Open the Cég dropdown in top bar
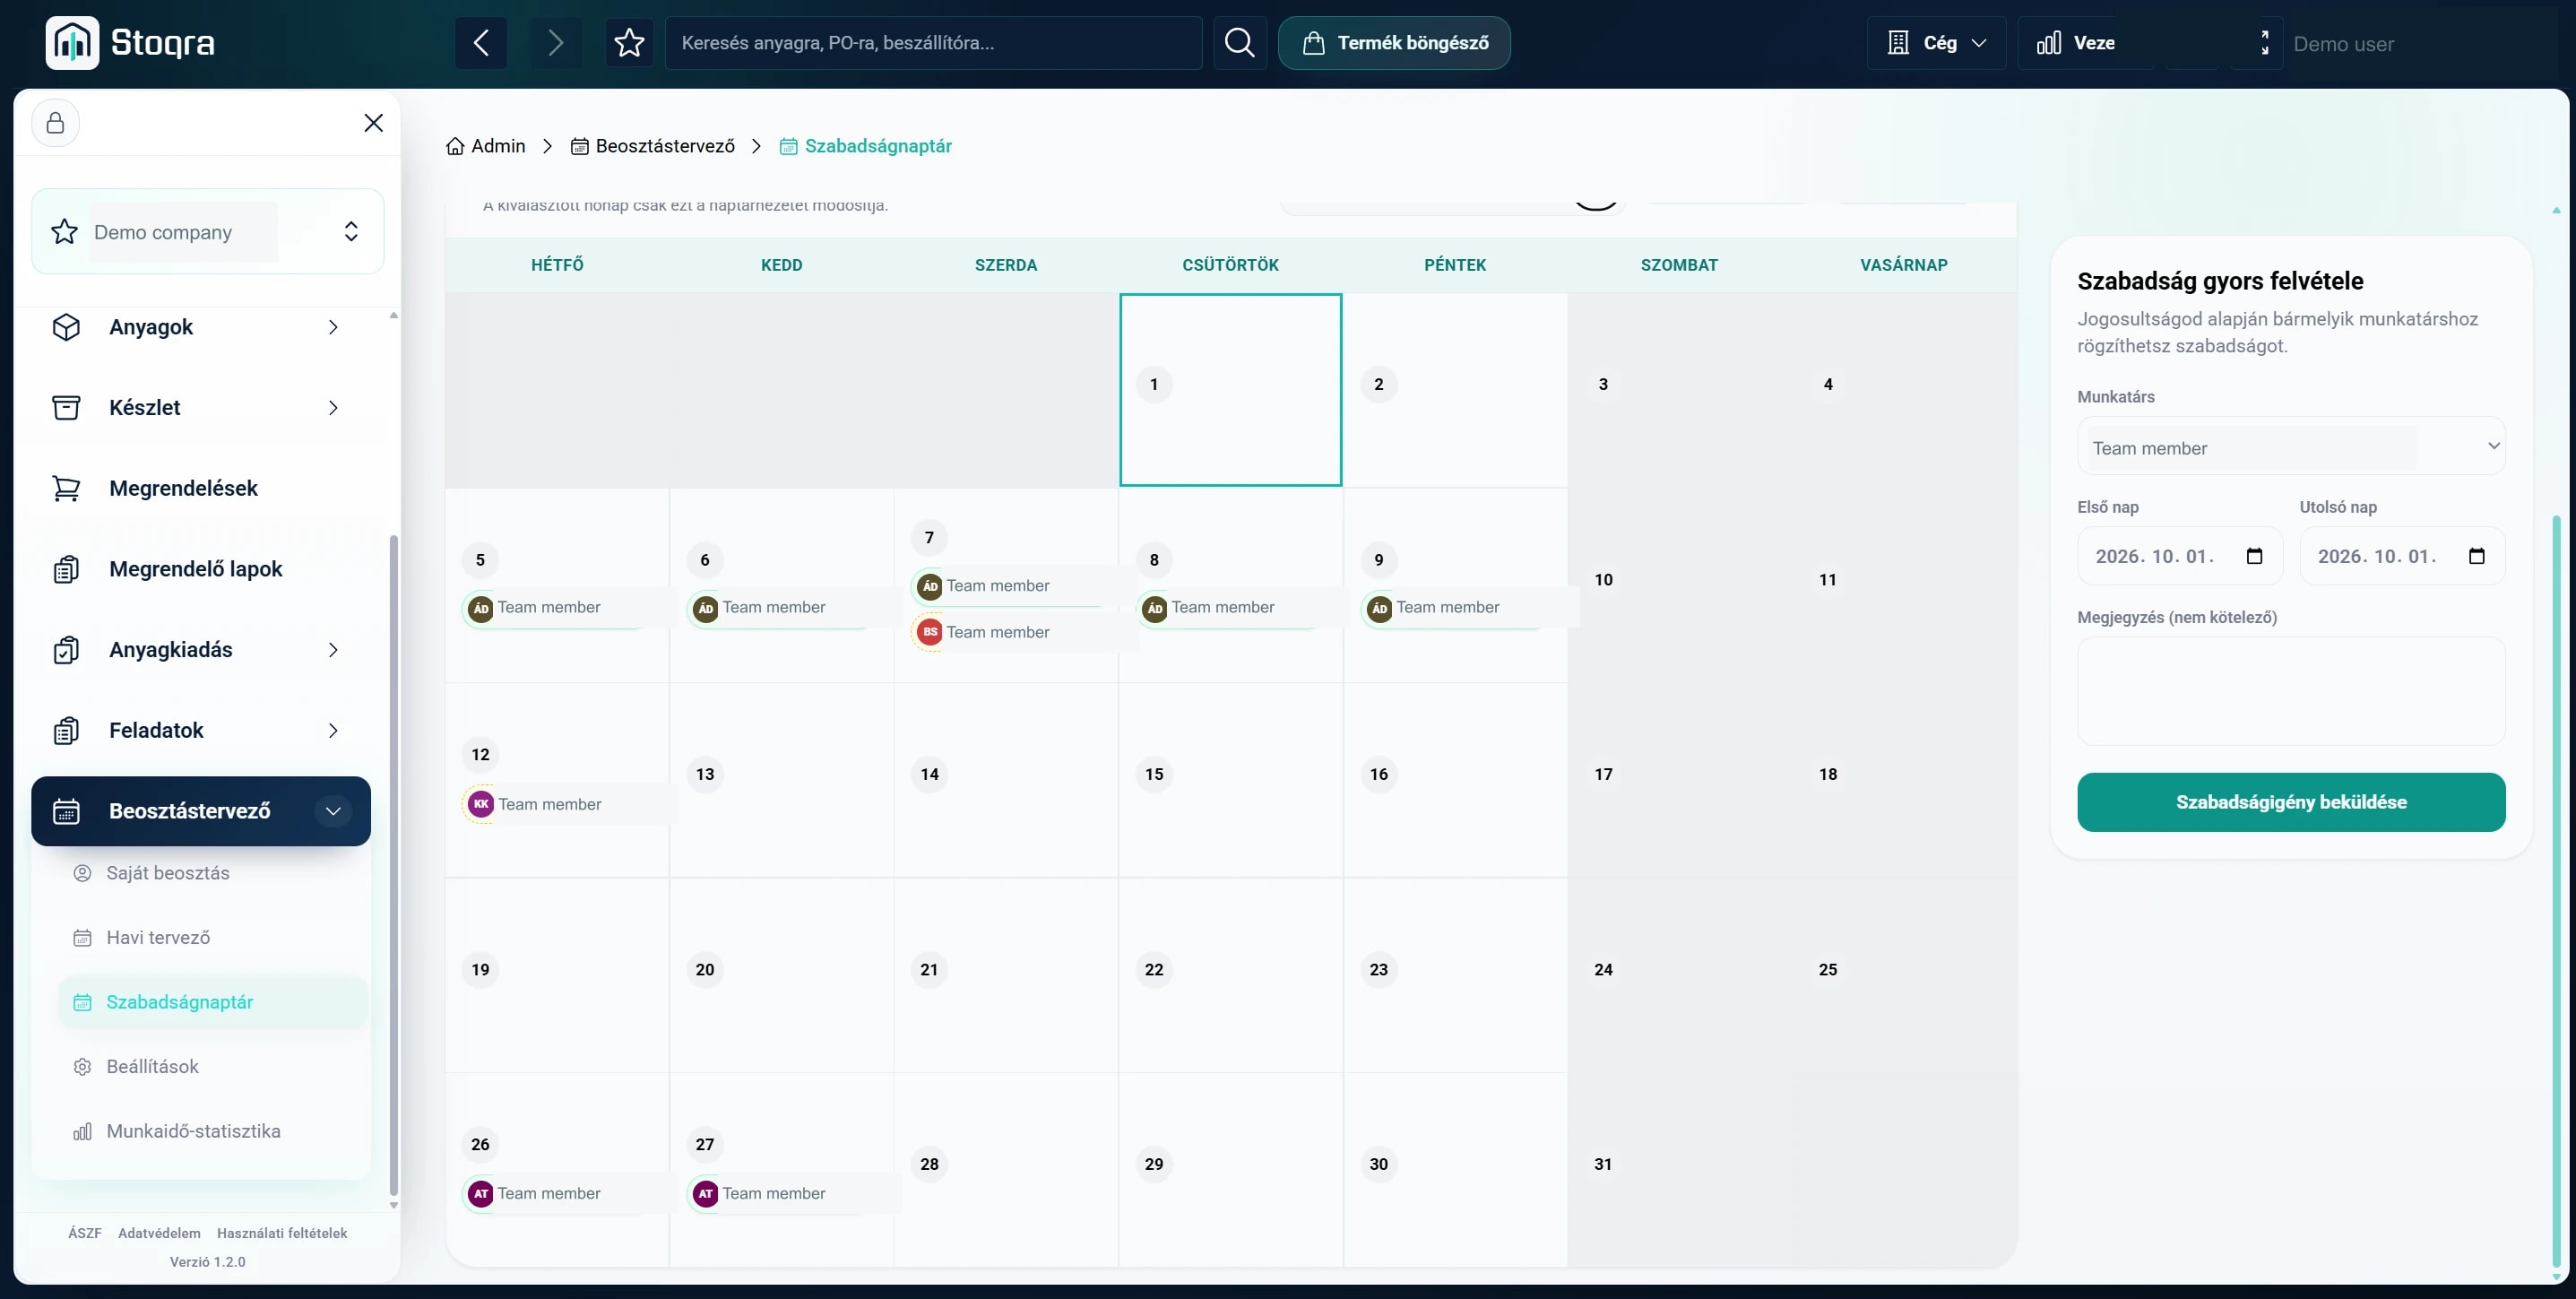 1936,43
